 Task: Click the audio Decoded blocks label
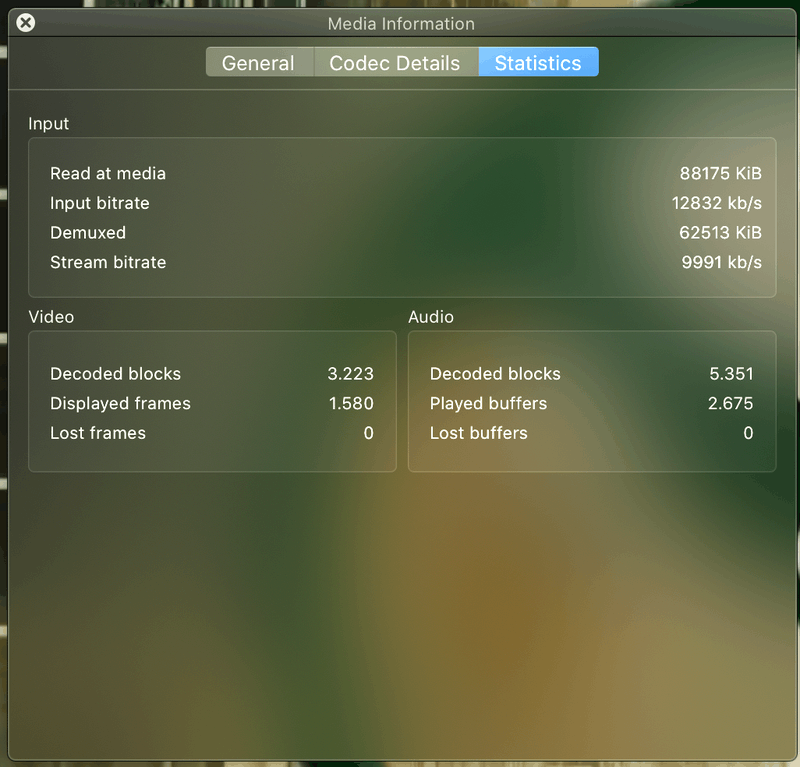click(x=495, y=374)
